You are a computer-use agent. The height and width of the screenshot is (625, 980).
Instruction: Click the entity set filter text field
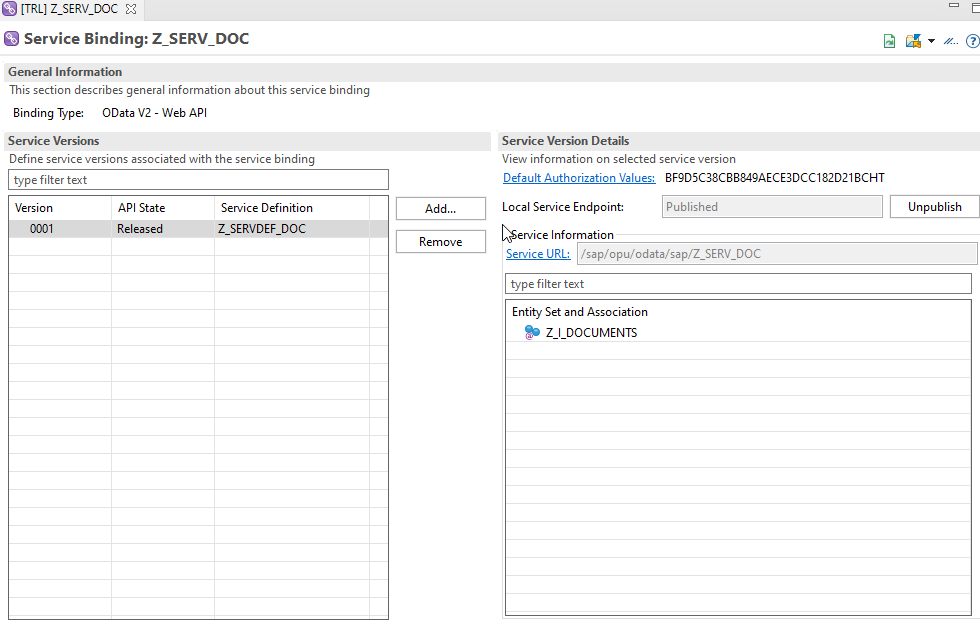tap(738, 284)
